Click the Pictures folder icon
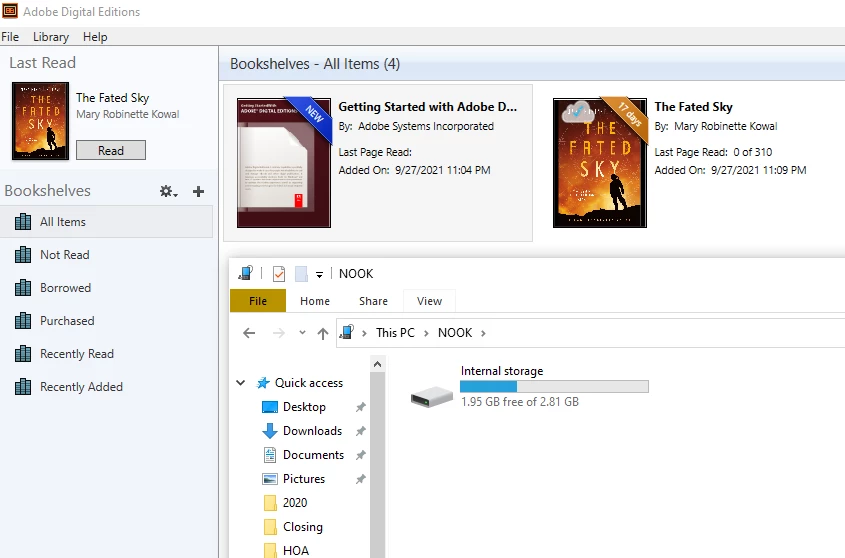The width and height of the screenshot is (845, 558). (x=269, y=479)
